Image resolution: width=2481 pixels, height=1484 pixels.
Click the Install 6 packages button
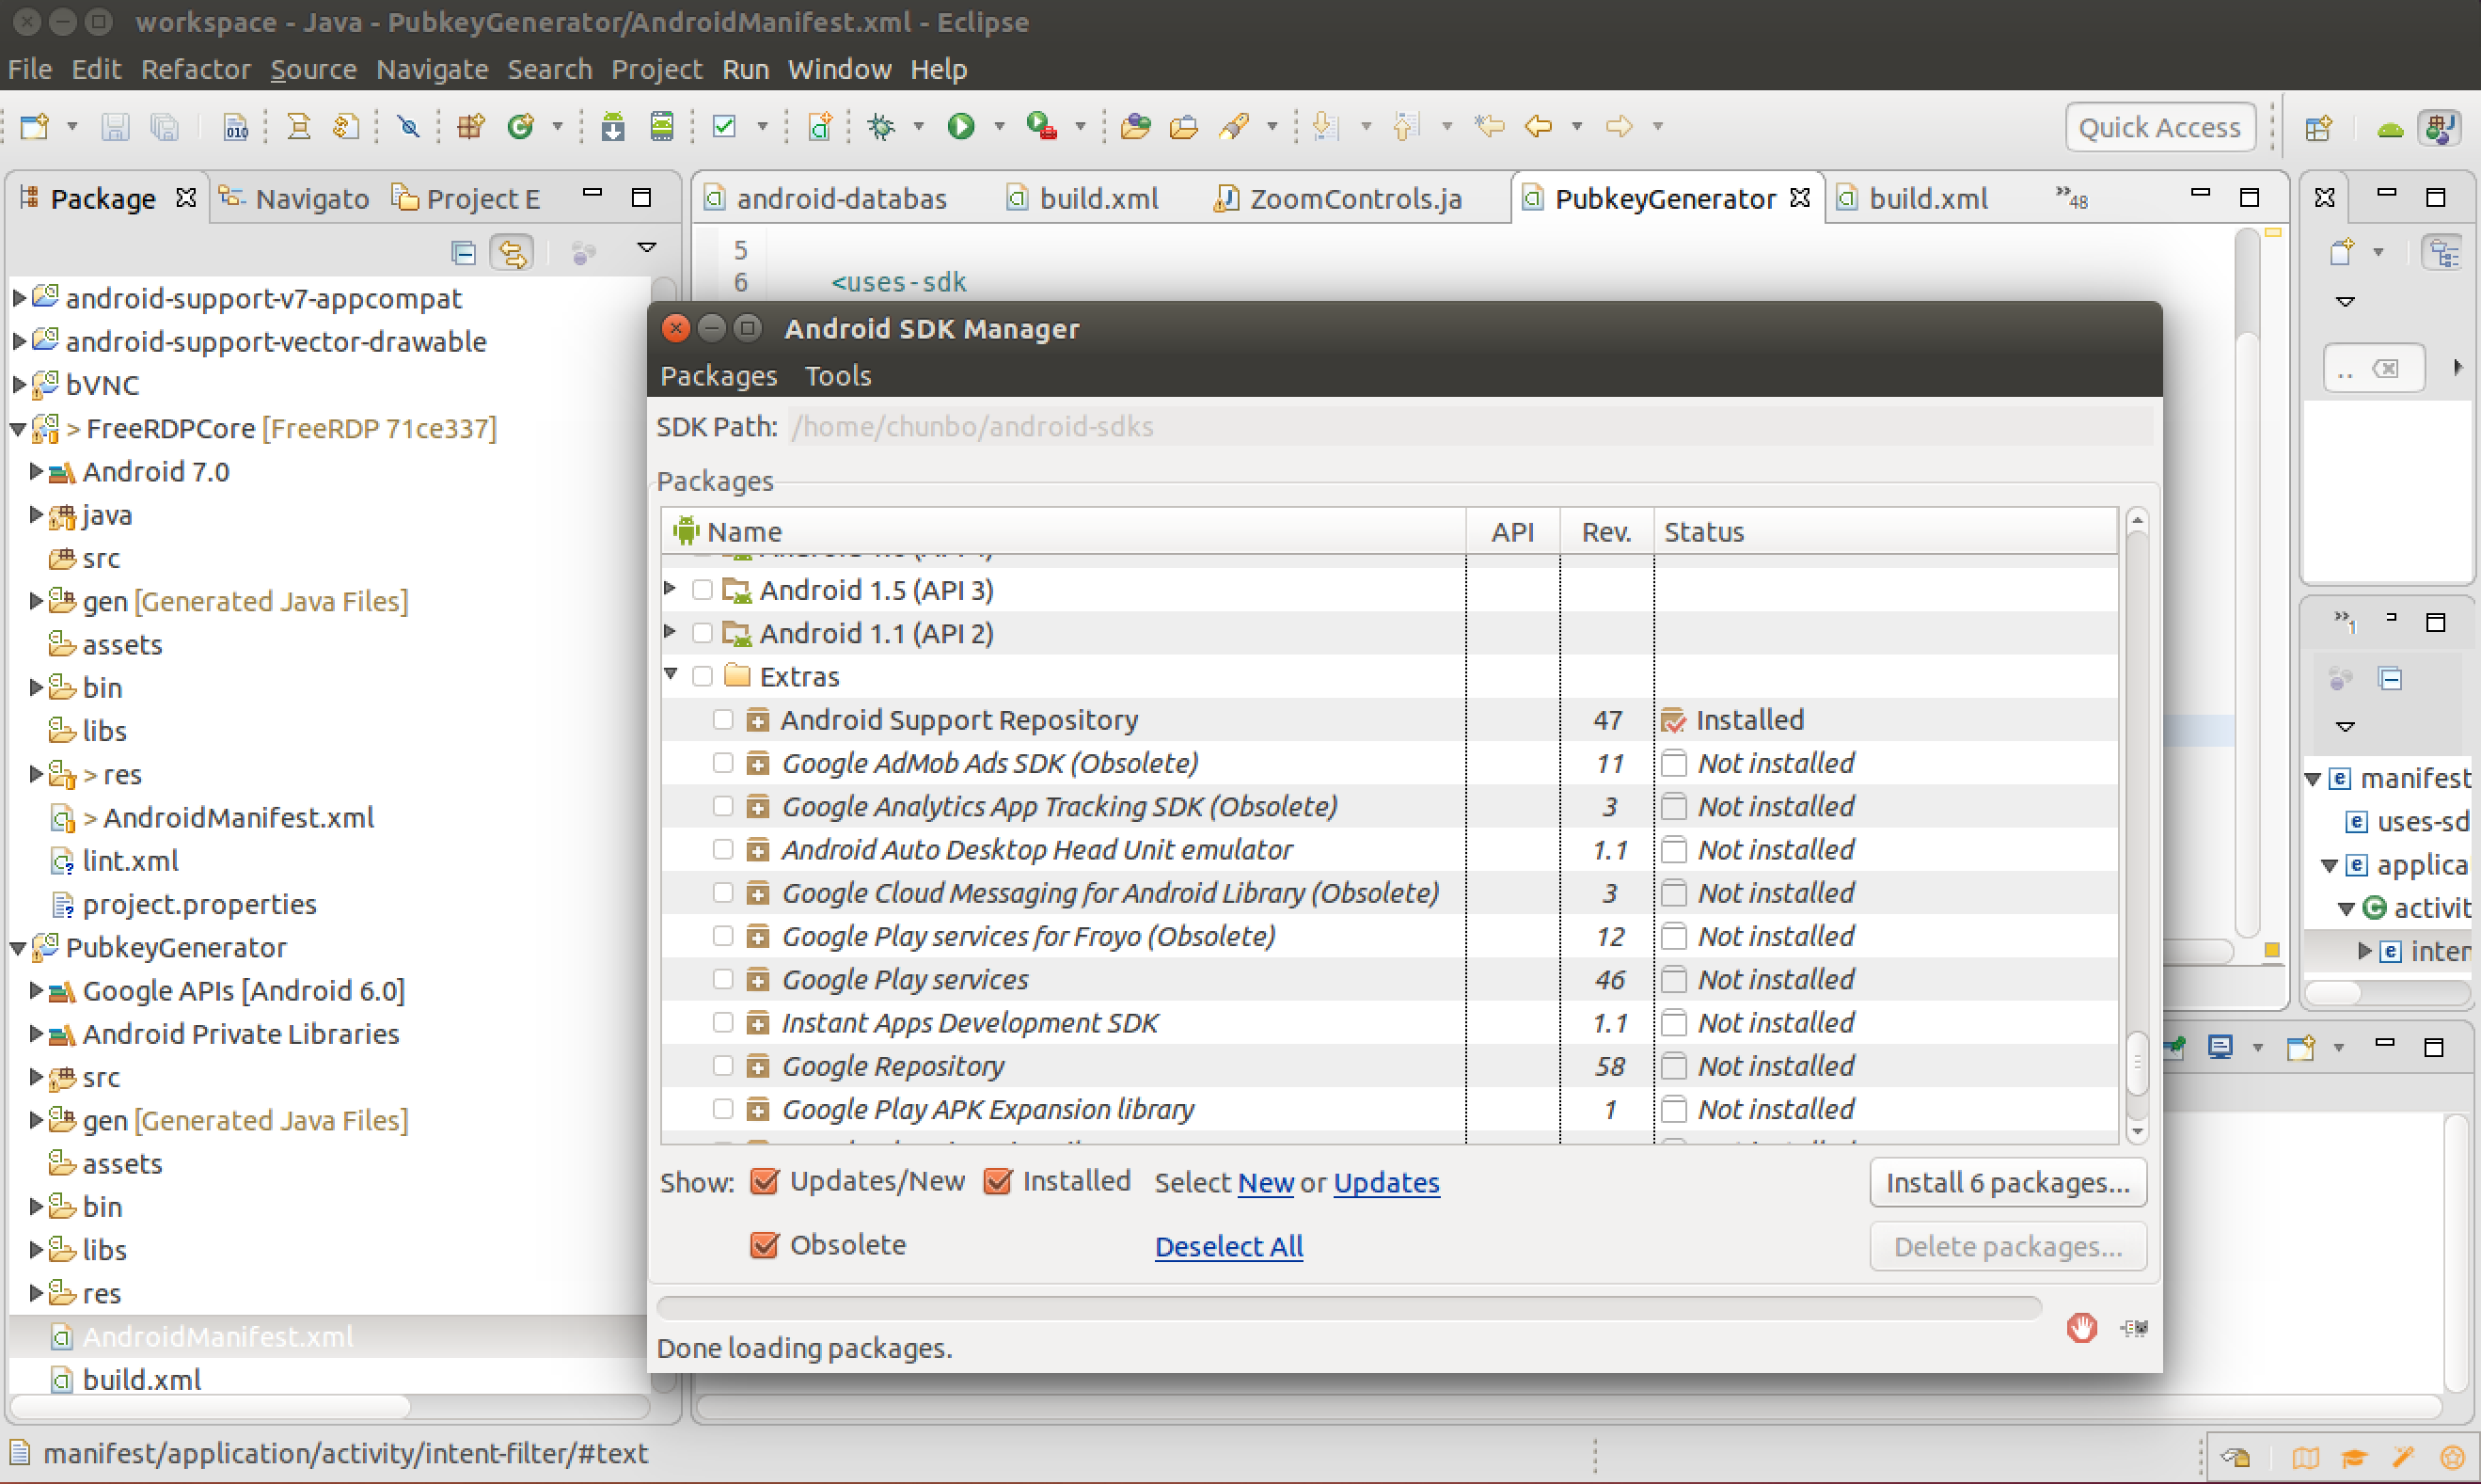coord(2007,1182)
